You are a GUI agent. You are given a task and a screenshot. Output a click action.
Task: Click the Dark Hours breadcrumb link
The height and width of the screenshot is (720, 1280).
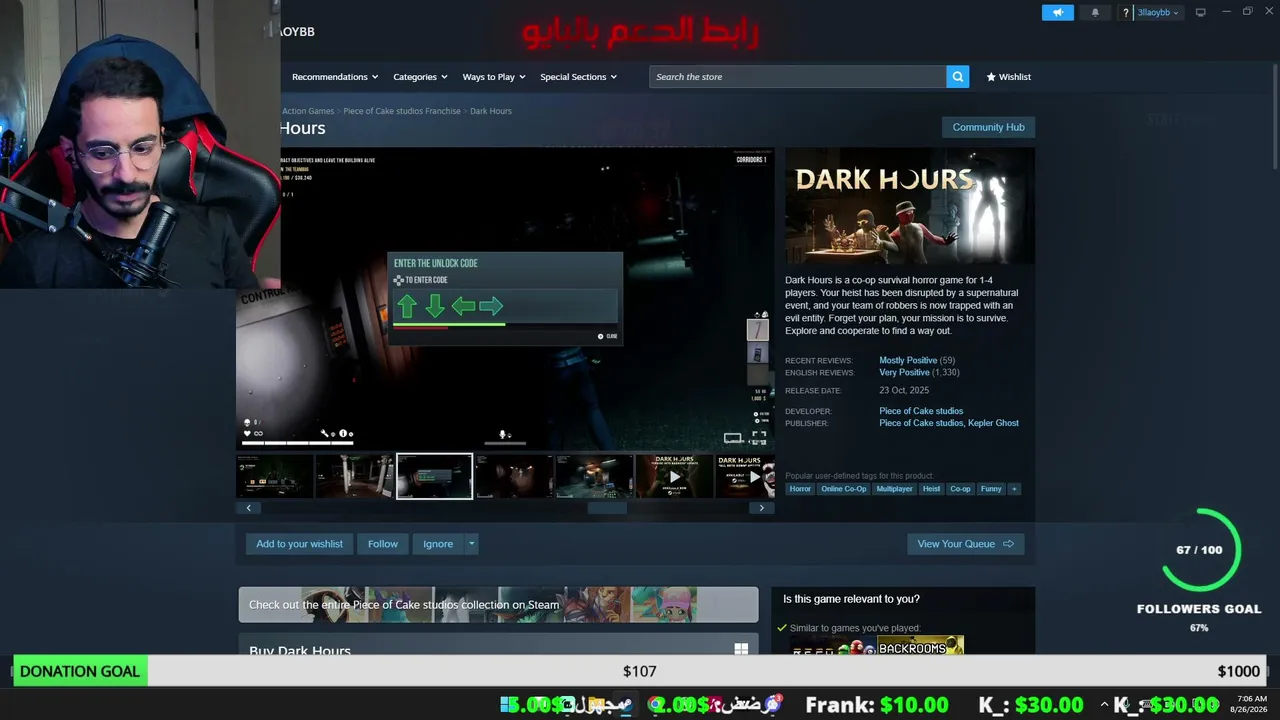491,111
